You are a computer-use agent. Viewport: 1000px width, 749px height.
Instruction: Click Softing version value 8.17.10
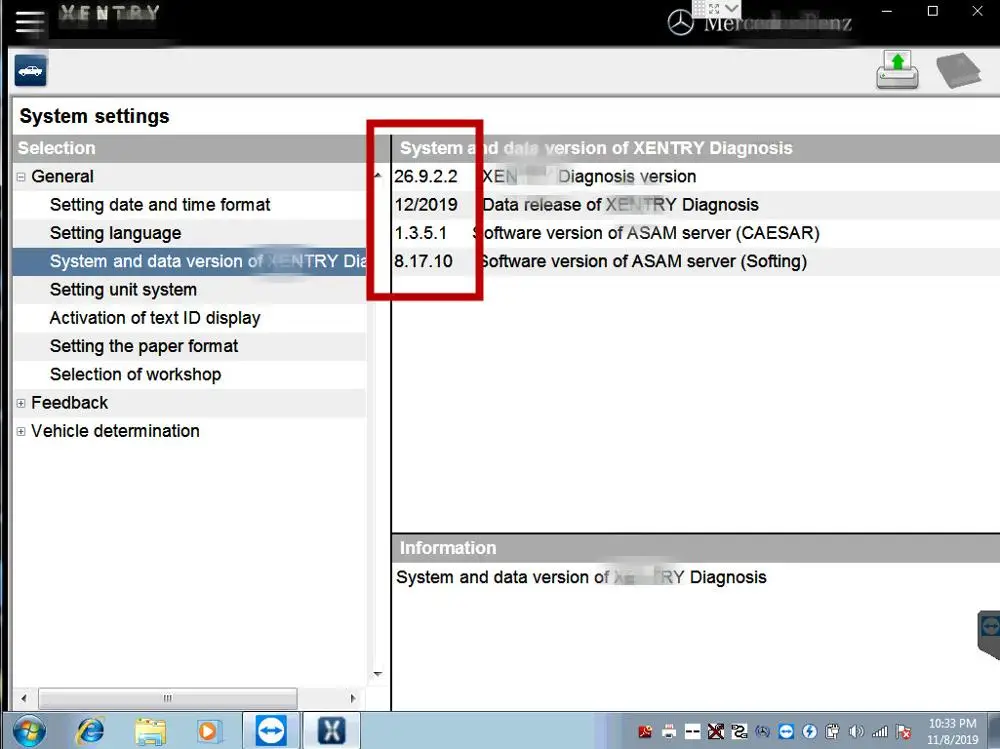tap(423, 261)
